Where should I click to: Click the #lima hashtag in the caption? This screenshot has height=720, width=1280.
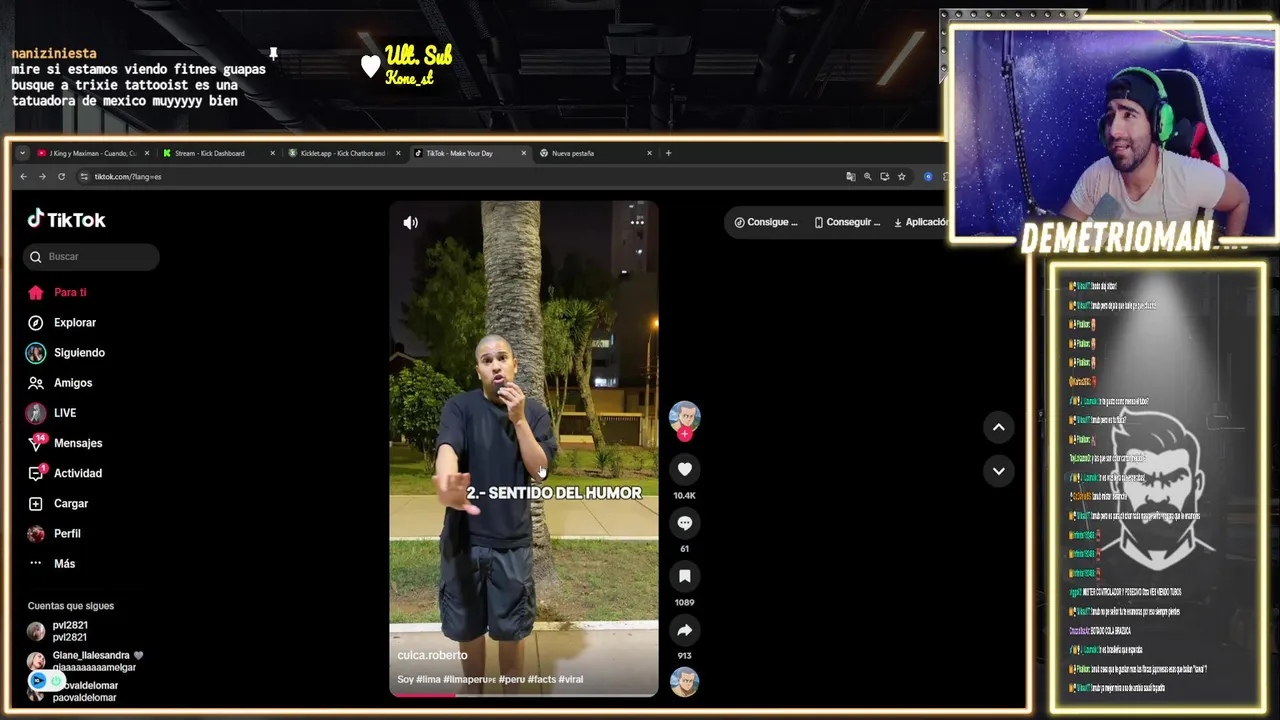pyautogui.click(x=429, y=679)
